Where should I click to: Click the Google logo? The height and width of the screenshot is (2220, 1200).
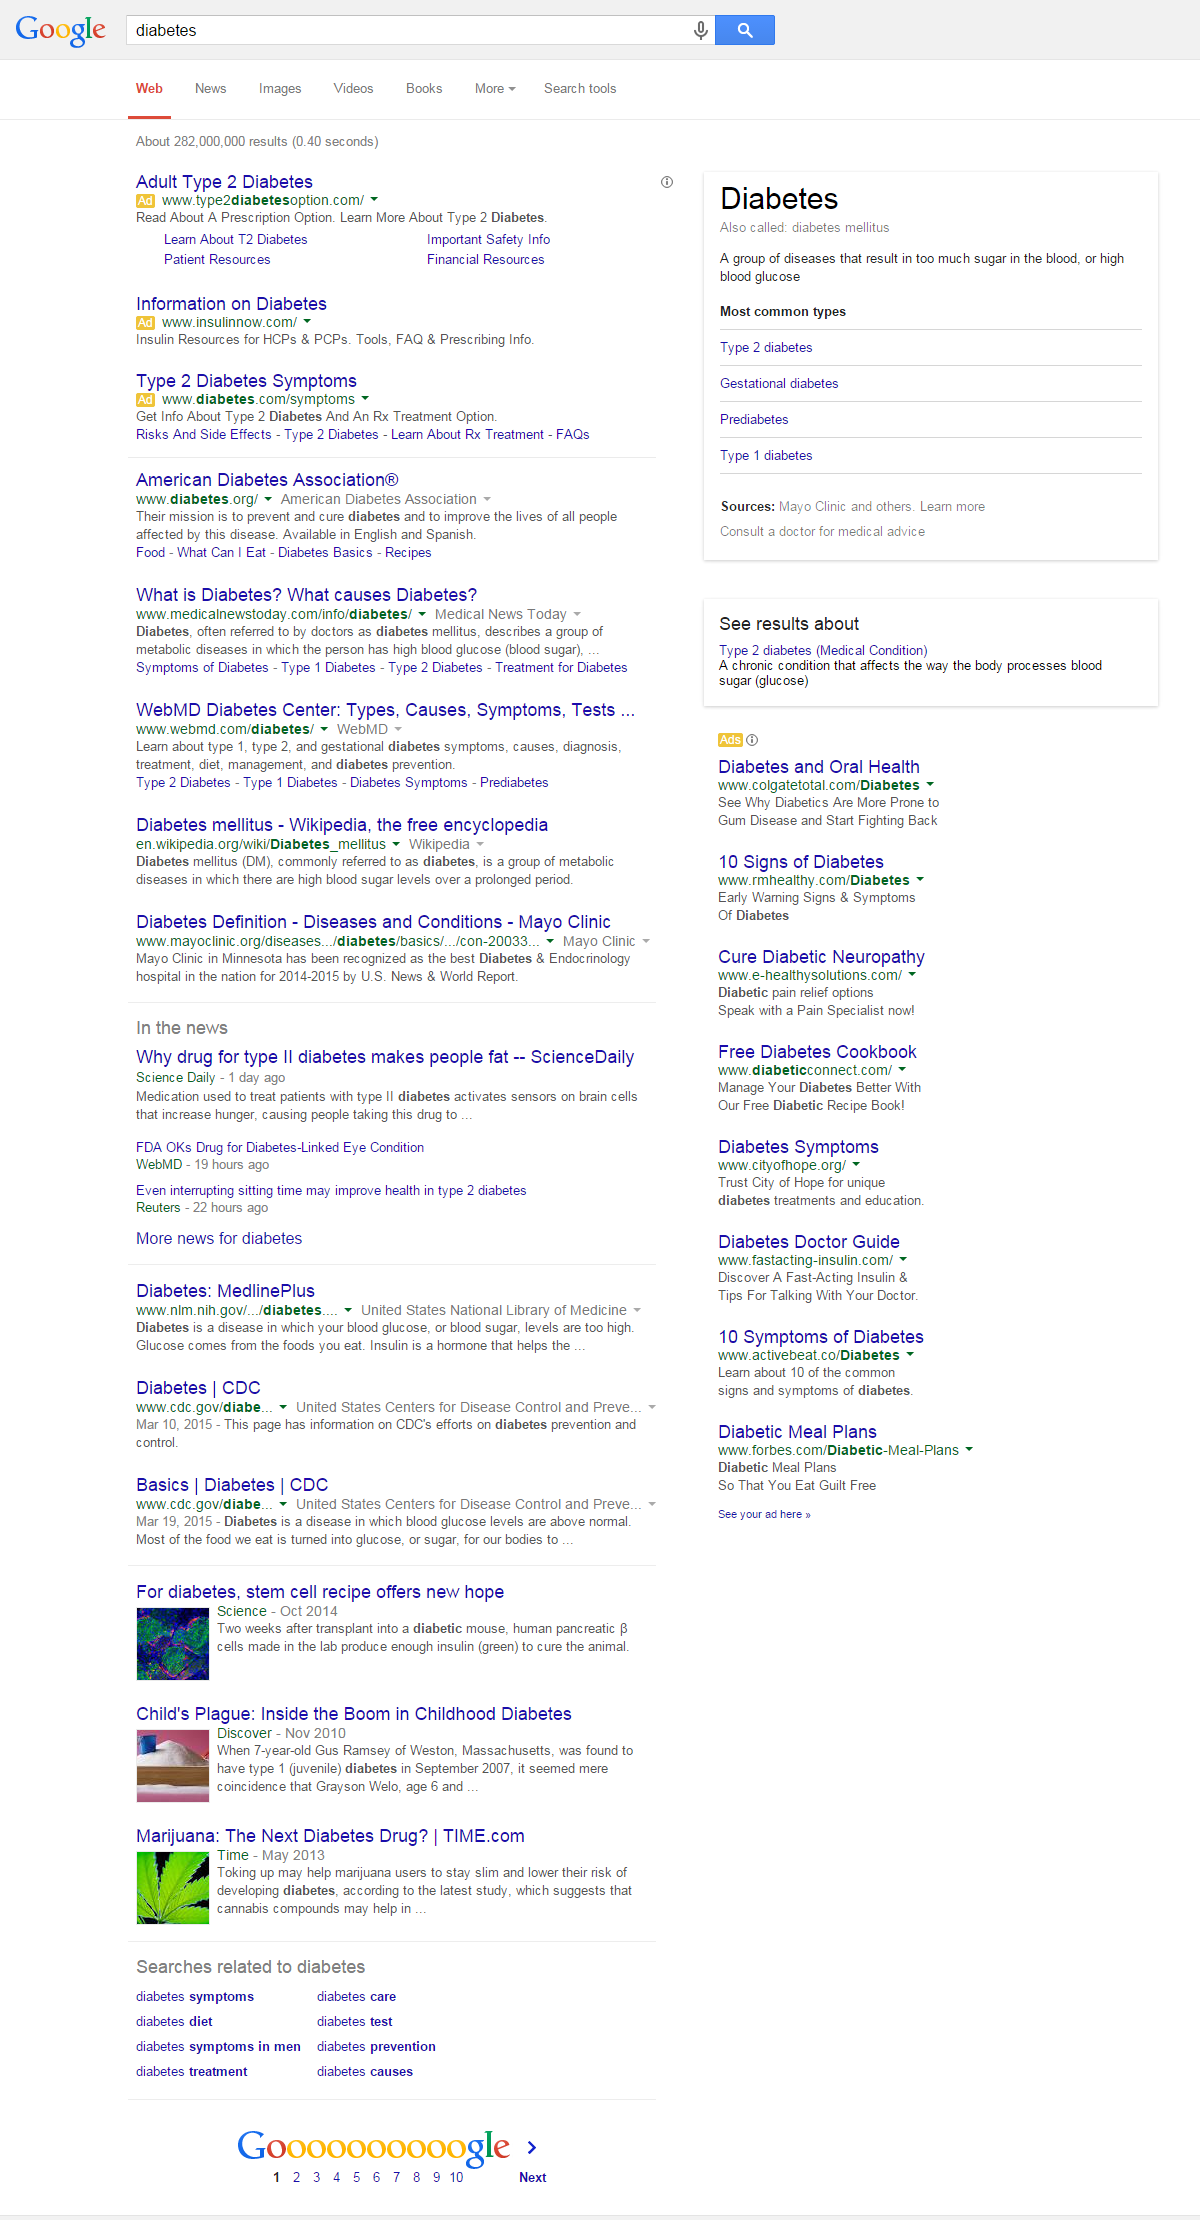[60, 30]
